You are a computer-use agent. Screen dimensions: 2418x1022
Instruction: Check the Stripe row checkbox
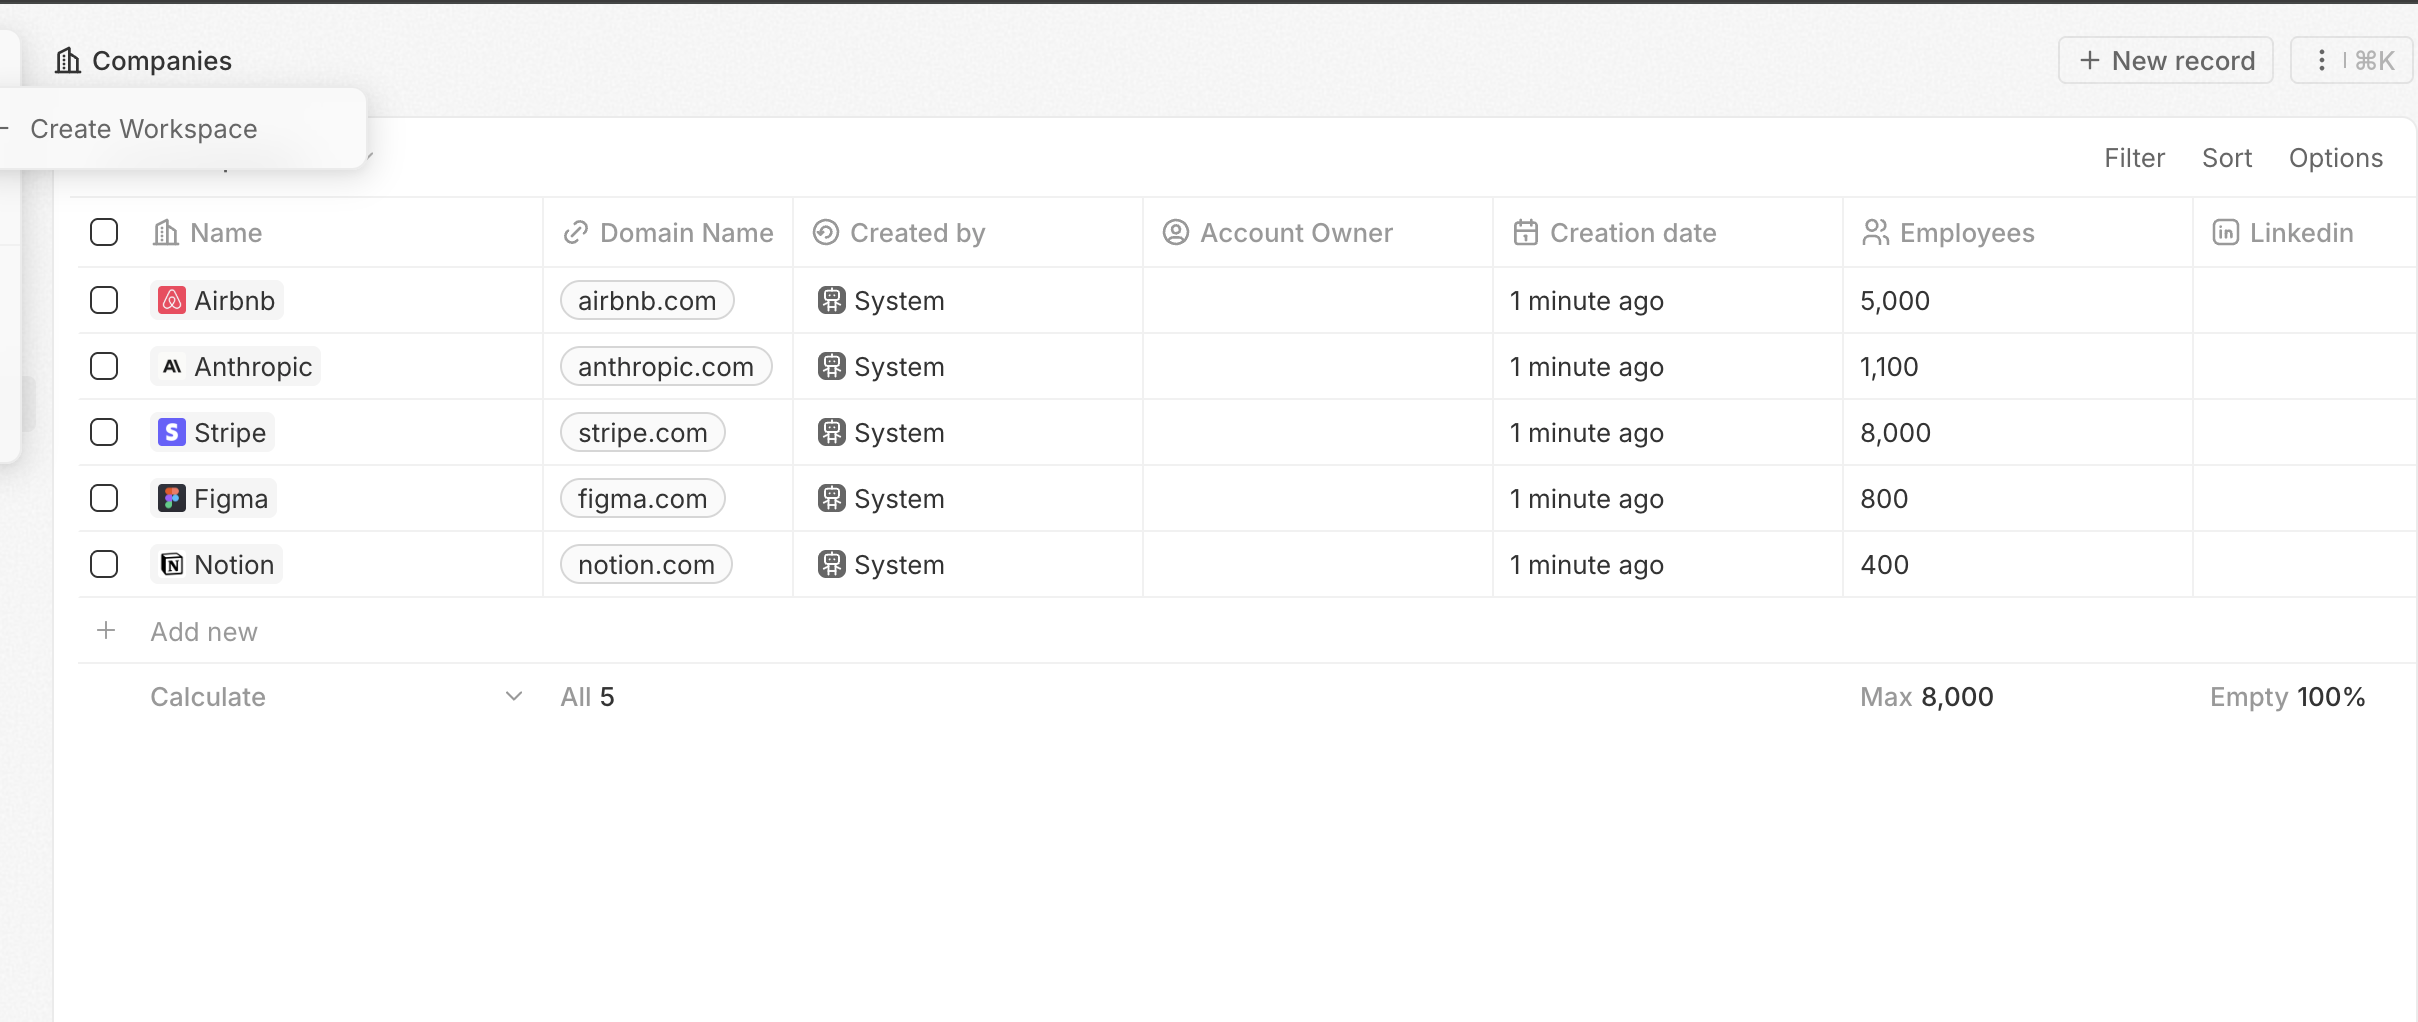[104, 432]
